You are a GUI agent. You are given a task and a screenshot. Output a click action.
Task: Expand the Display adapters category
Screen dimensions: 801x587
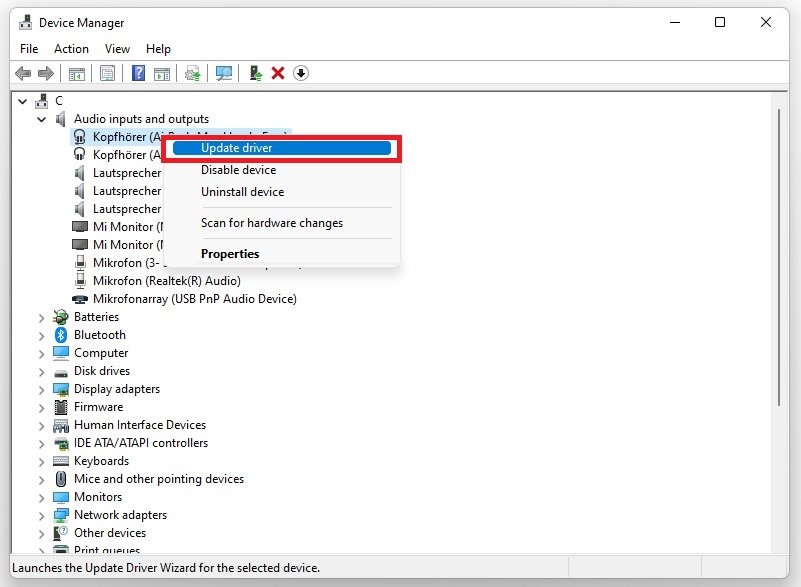click(42, 389)
